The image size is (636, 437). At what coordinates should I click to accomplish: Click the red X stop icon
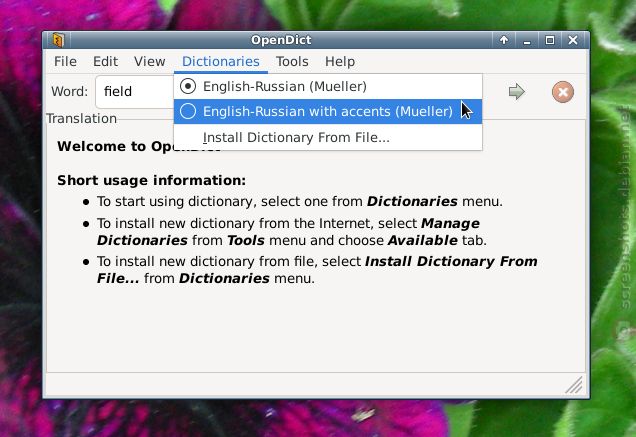coord(563,92)
